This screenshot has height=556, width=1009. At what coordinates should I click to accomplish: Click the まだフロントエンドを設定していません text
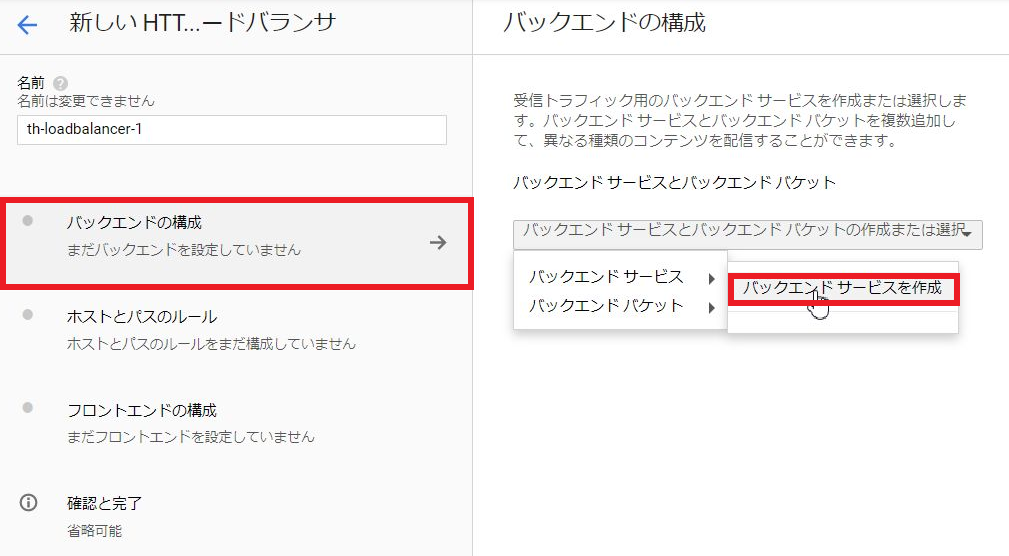[x=191, y=437]
